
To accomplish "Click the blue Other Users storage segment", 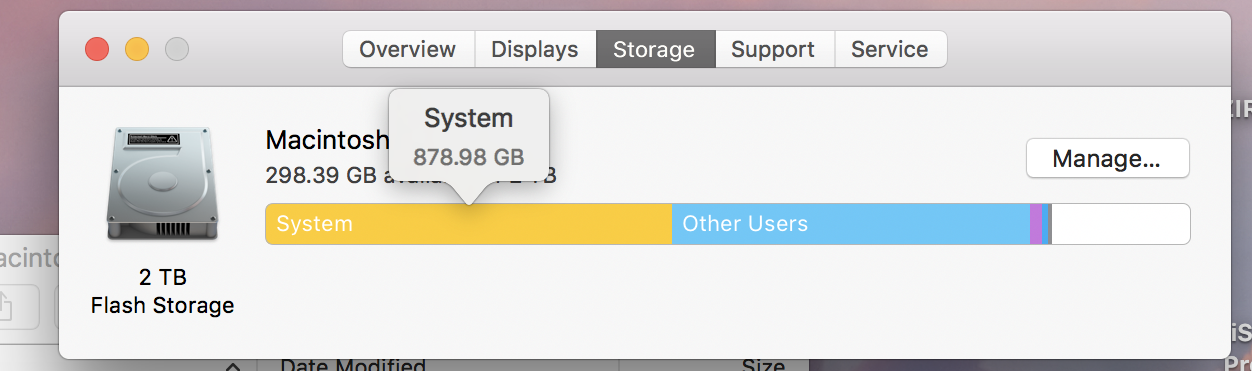I will [x=850, y=224].
